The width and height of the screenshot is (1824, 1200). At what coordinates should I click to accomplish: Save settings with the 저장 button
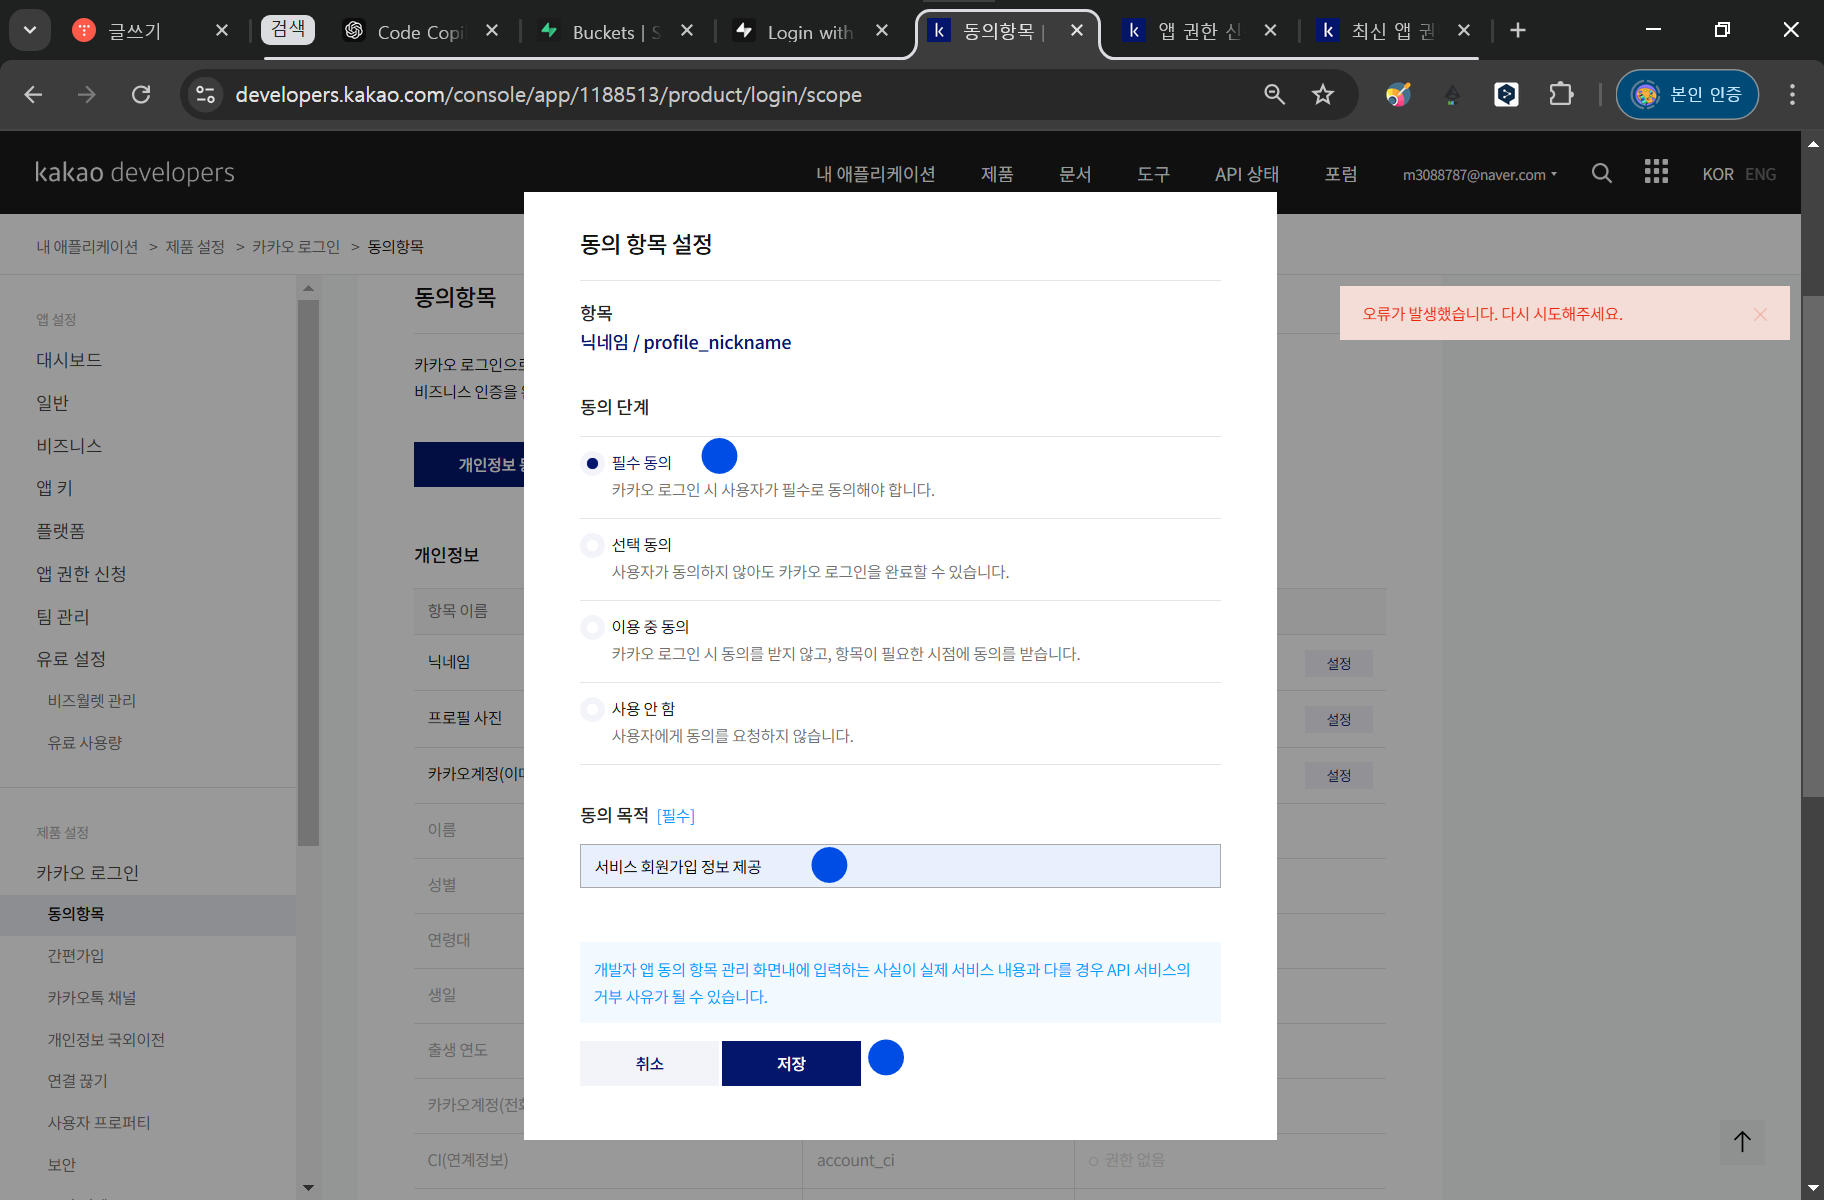coord(791,1064)
